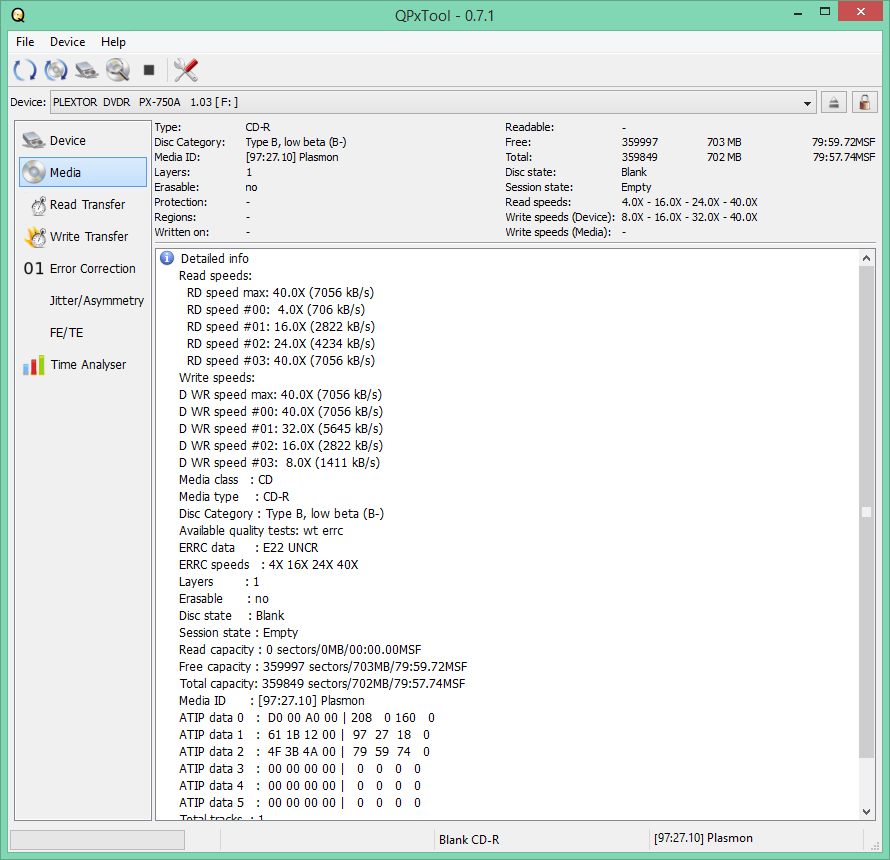Click the ERRC speeds : 4X 16X 24X 40X line
890x860 pixels.
tap(268, 565)
